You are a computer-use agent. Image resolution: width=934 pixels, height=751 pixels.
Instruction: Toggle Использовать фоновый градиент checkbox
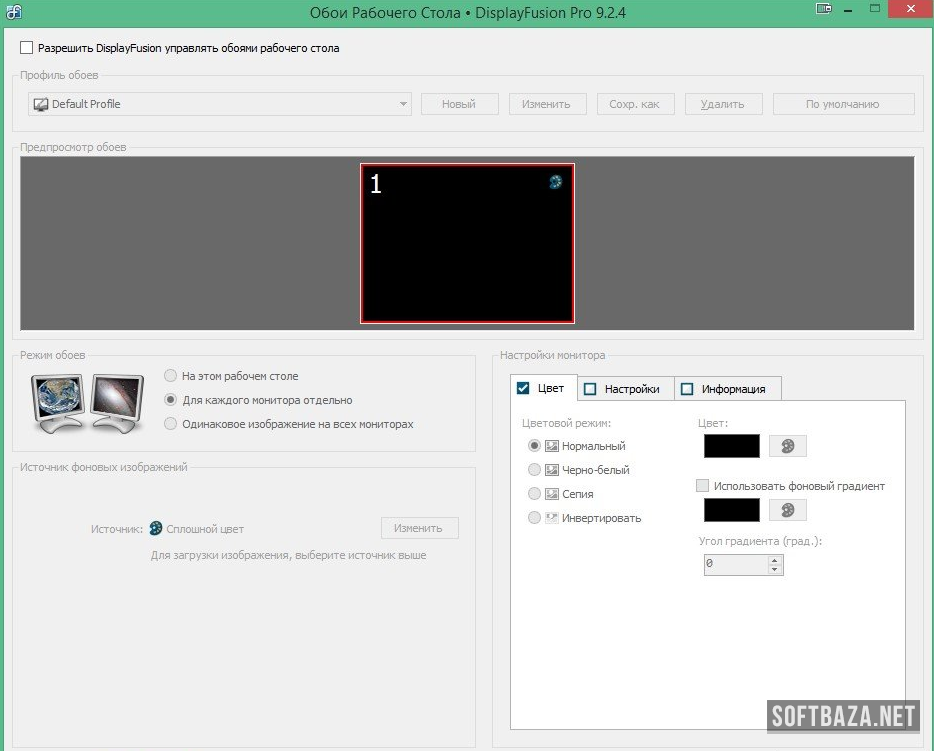pyautogui.click(x=703, y=486)
